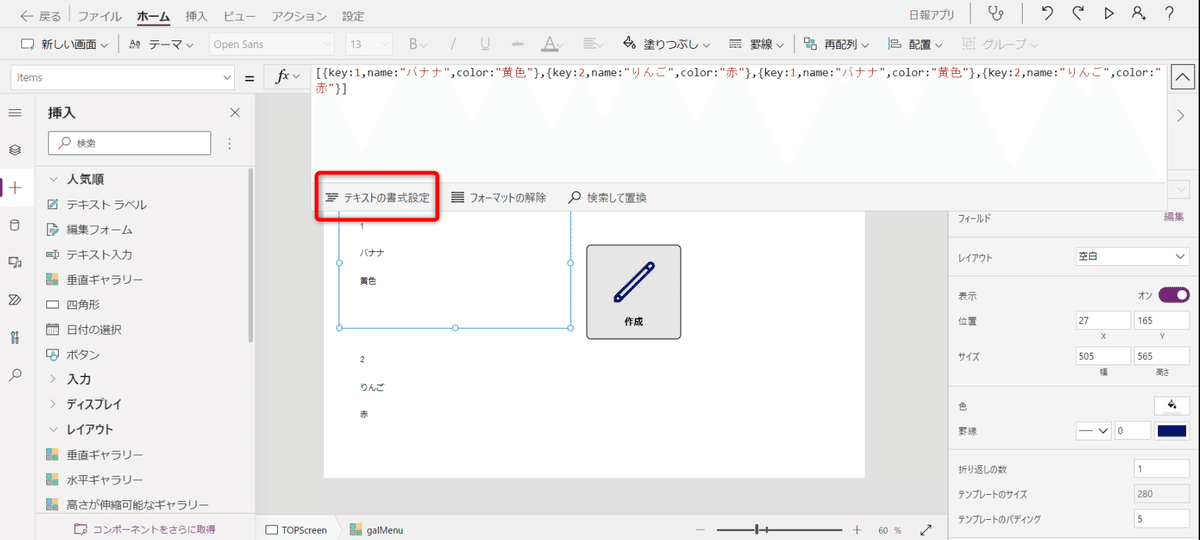Click テキストの書式設定 button

tap(378, 198)
